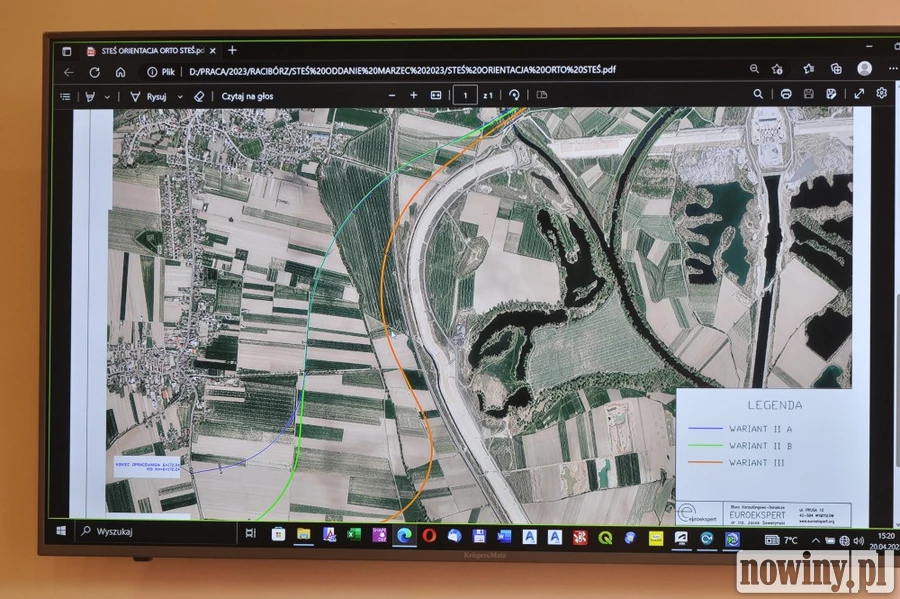
Task: Focus the address bar with PDF path
Action: point(402,70)
